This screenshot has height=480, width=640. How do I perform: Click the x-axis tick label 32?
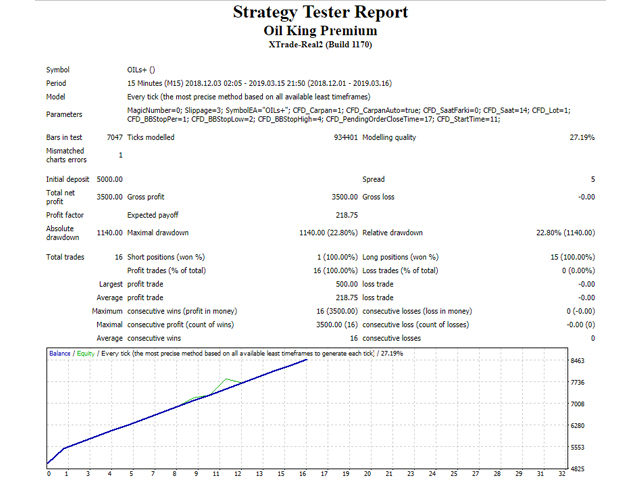562,474
